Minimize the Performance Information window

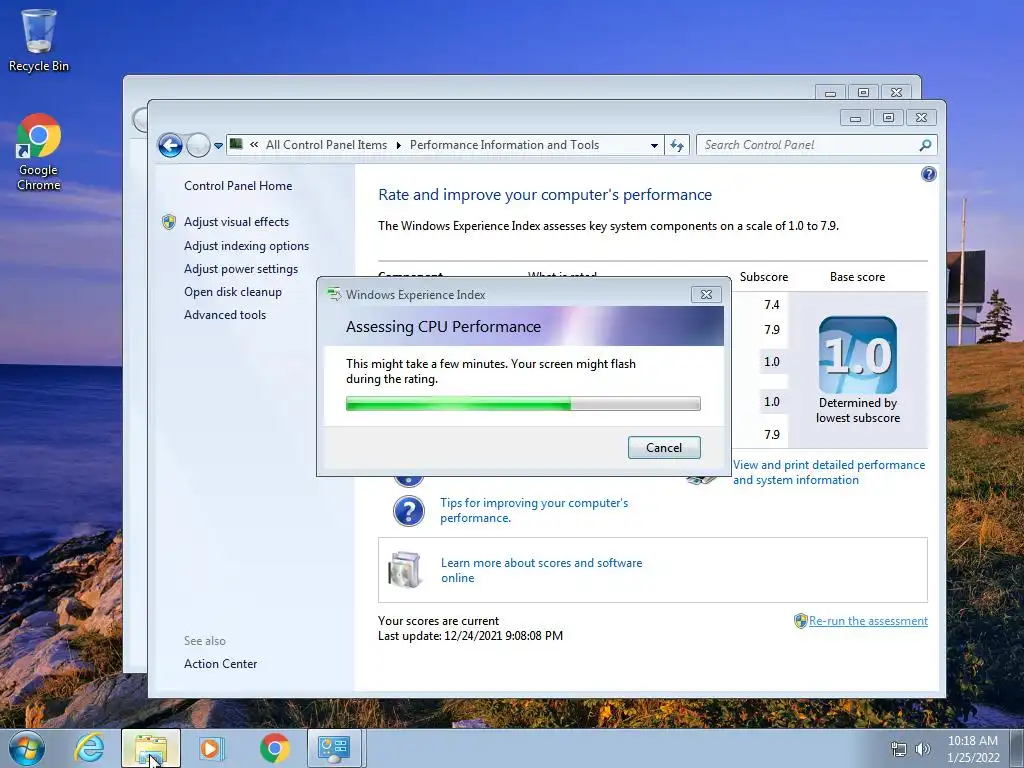tap(855, 118)
